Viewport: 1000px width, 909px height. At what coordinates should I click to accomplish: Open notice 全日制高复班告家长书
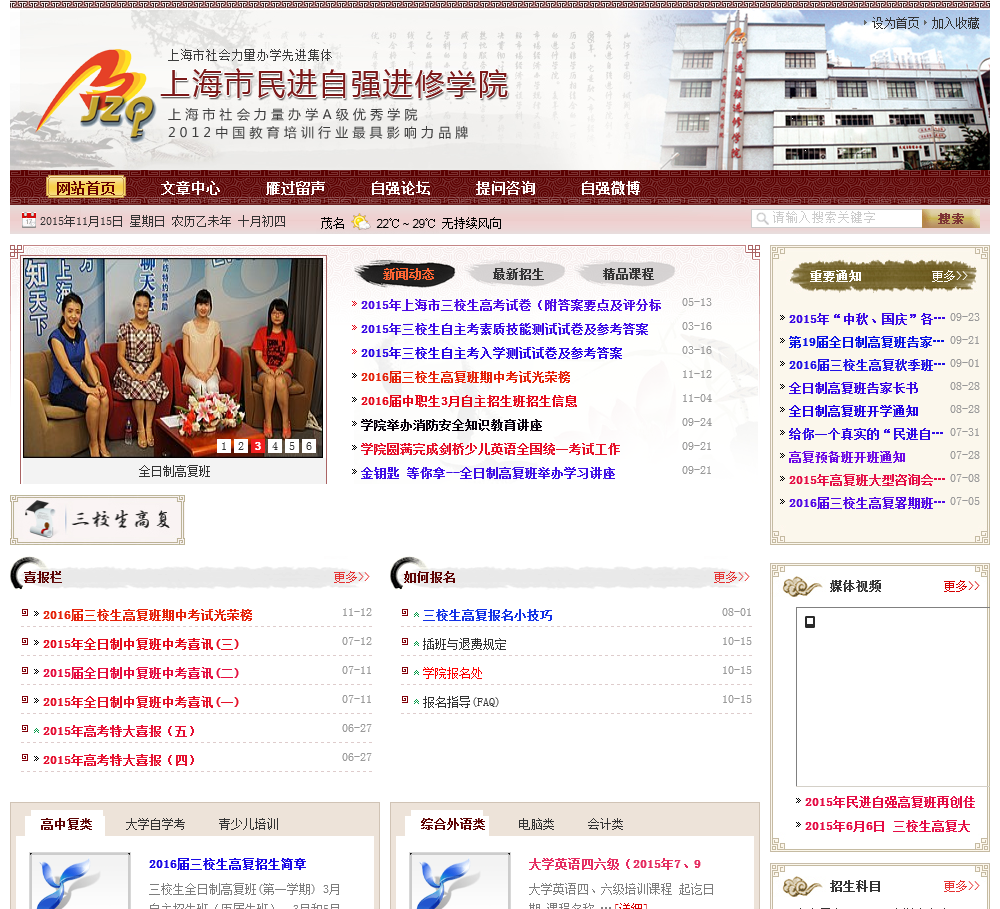point(854,388)
